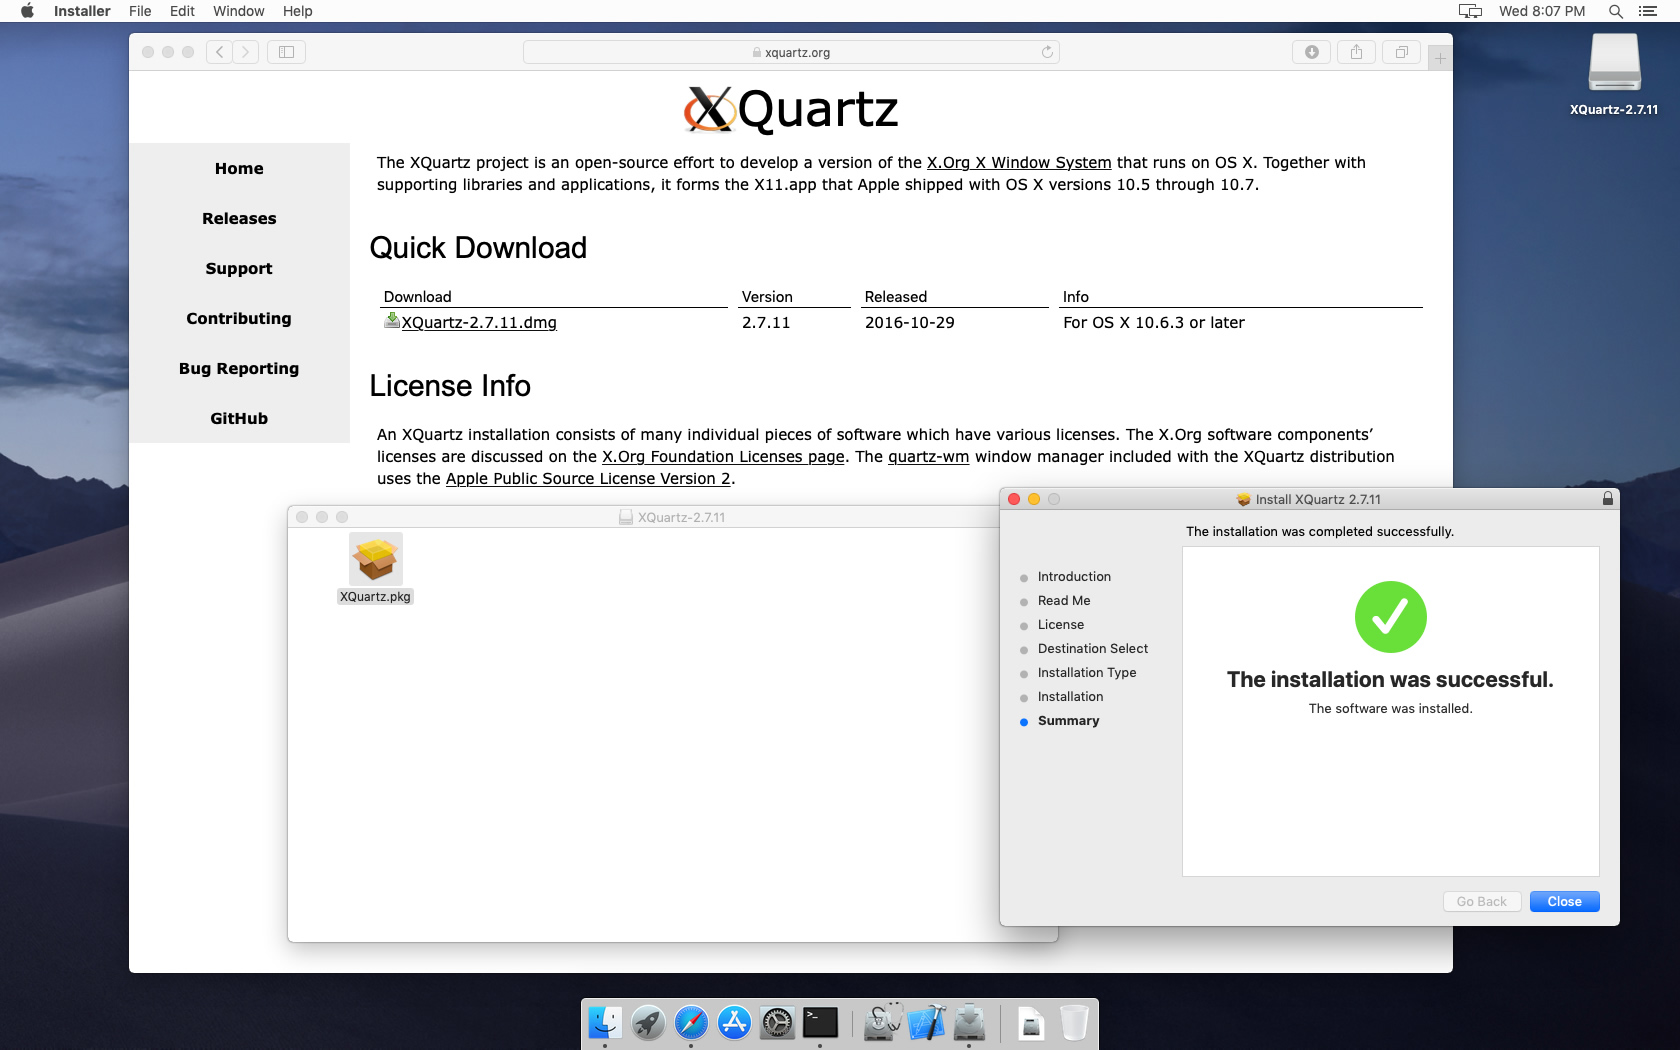Click 'The installation was successful.' text
1680x1050 pixels.
pos(1390,680)
